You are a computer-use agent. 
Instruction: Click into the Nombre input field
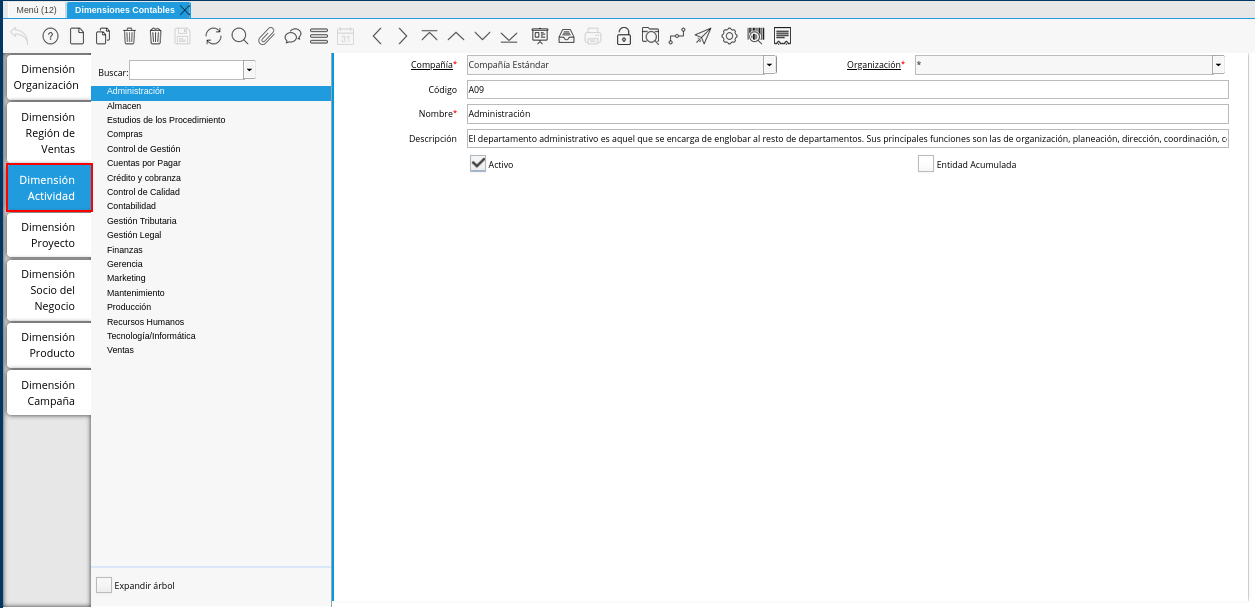[x=846, y=114]
